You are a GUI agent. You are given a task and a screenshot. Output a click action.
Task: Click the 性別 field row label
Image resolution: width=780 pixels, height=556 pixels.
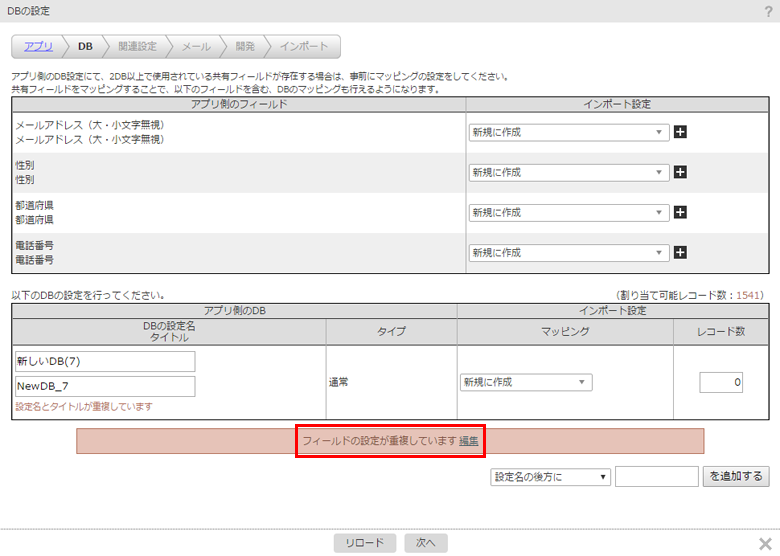pos(25,172)
